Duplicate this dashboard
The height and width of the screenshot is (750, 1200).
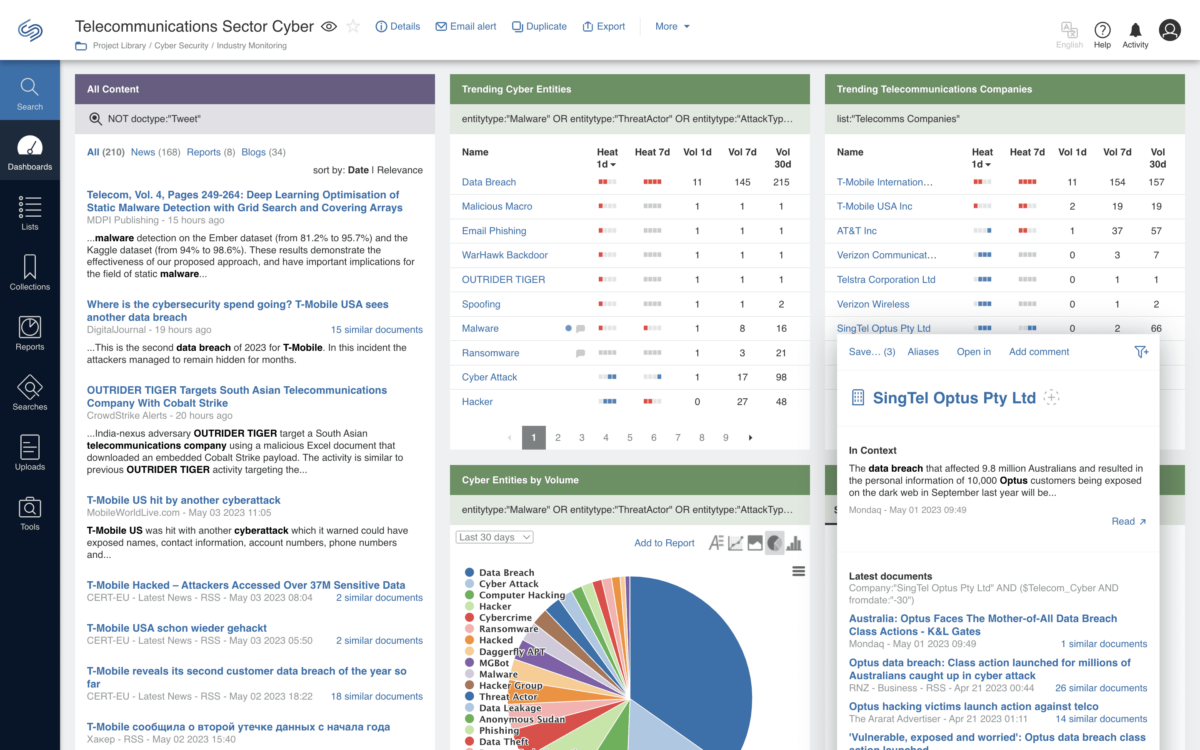(x=539, y=26)
